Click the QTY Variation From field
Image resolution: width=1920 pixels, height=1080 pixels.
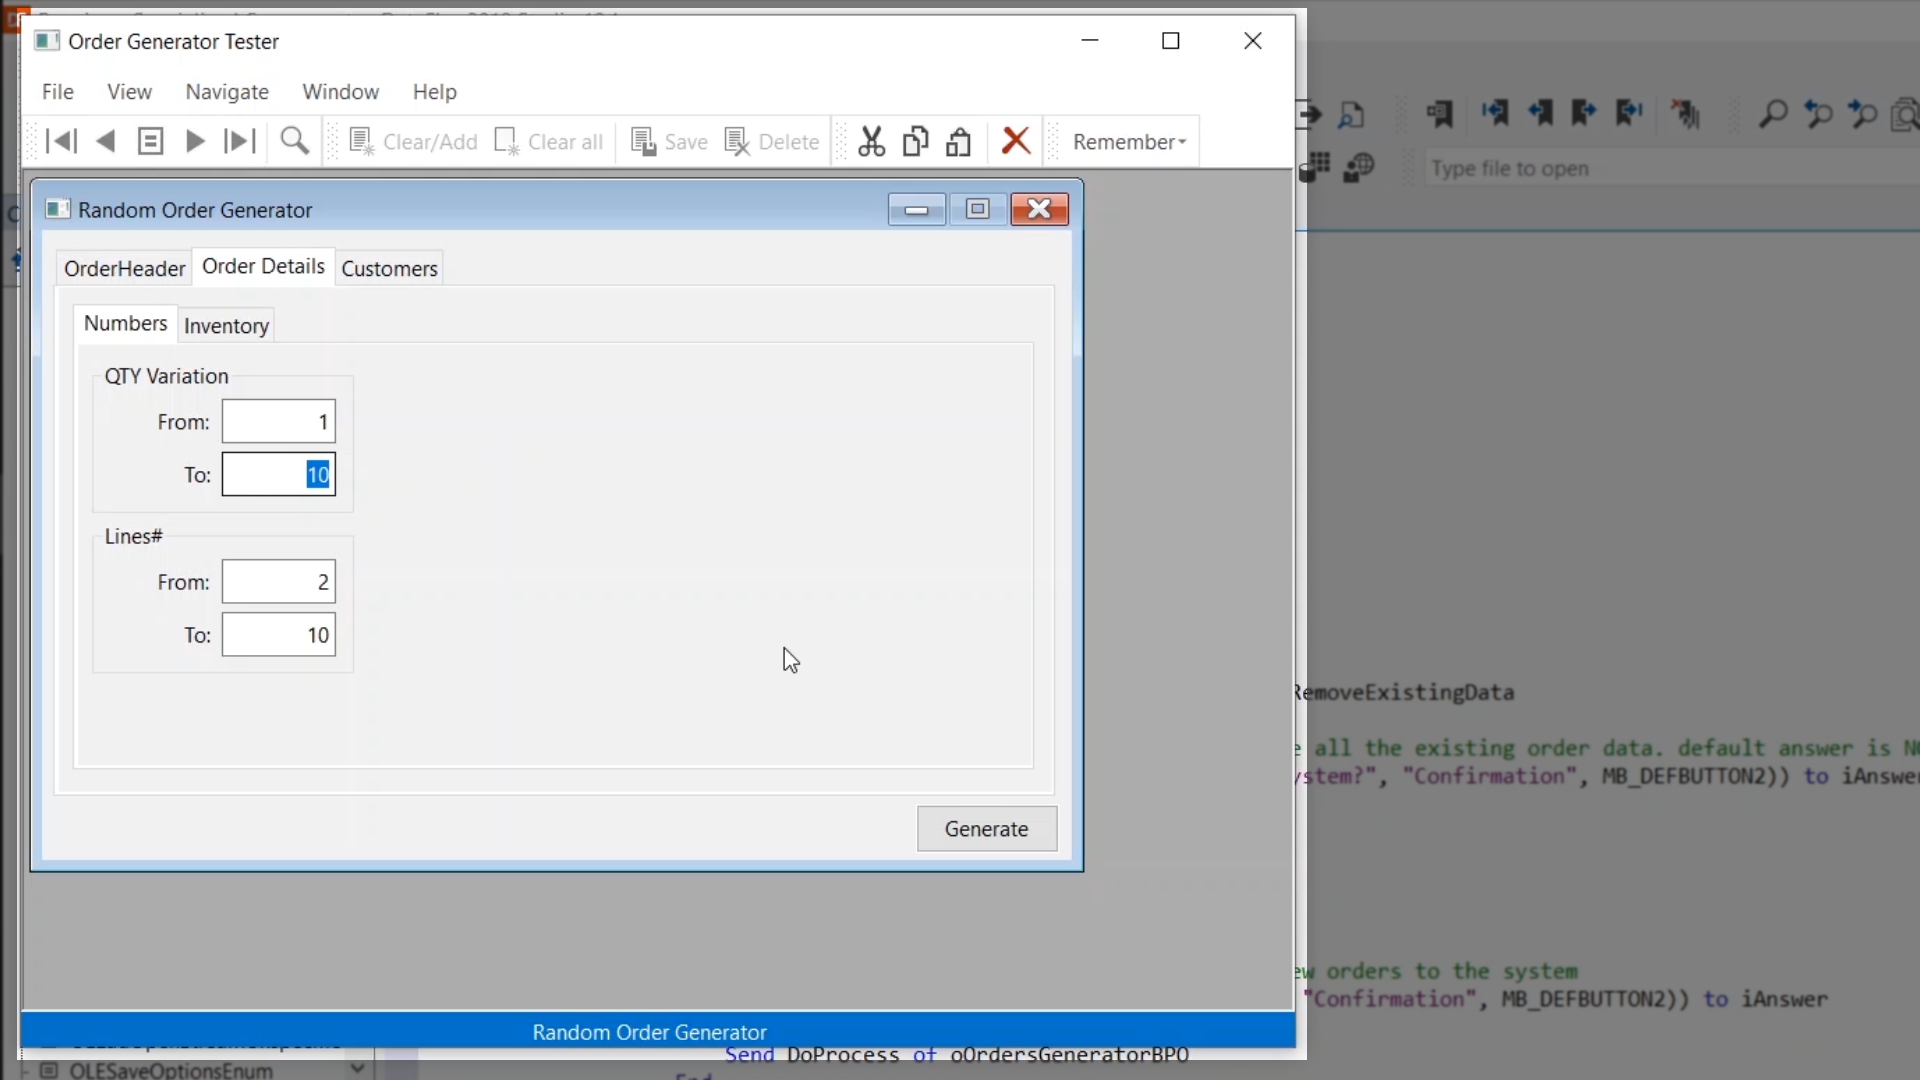tap(279, 422)
